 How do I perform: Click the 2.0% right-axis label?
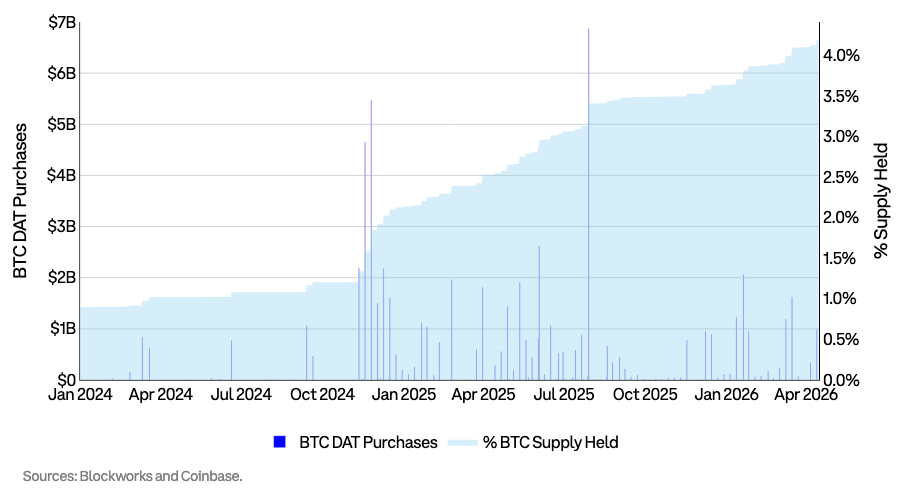click(x=841, y=218)
